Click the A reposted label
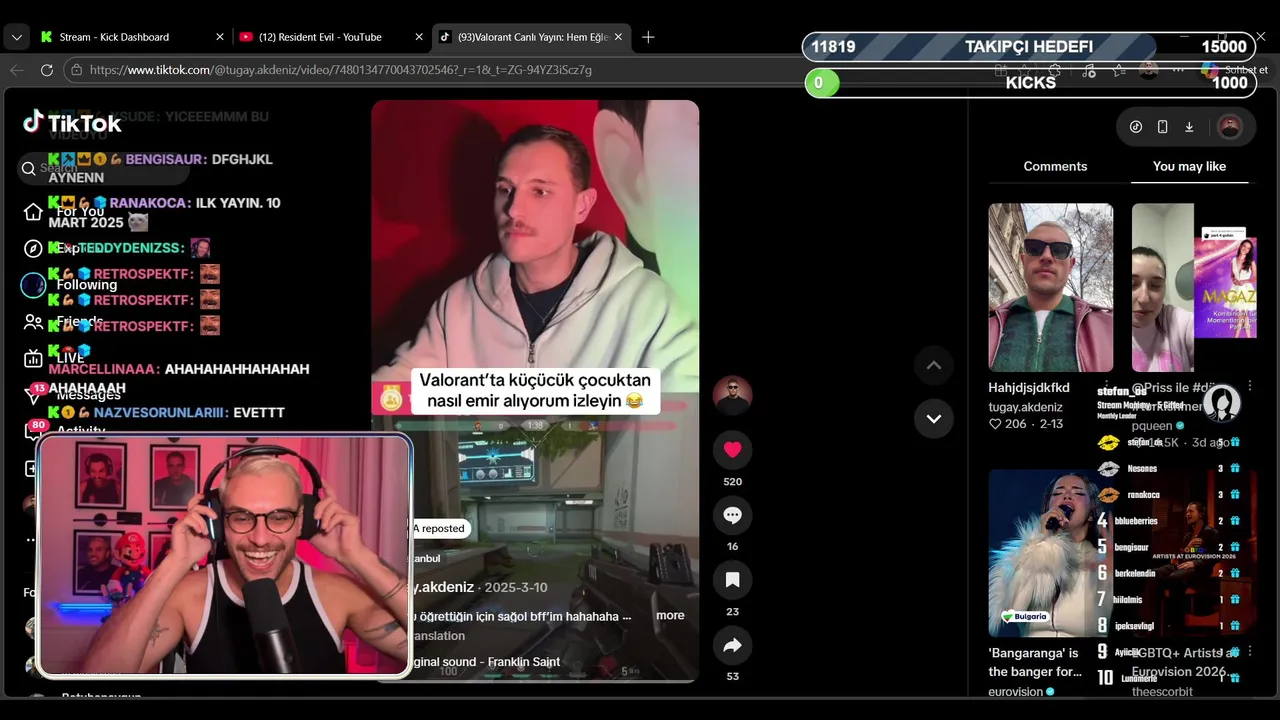This screenshot has width=1280, height=720. 440,528
